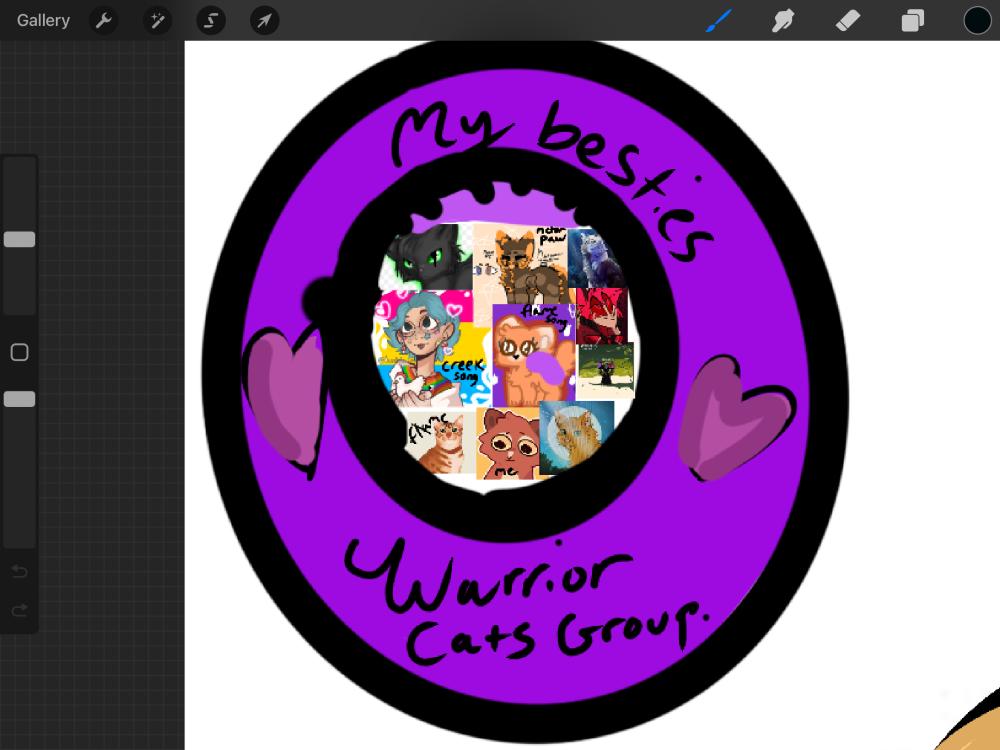The image size is (1000, 750).
Task: Select the Eraser tool
Action: coord(848,20)
